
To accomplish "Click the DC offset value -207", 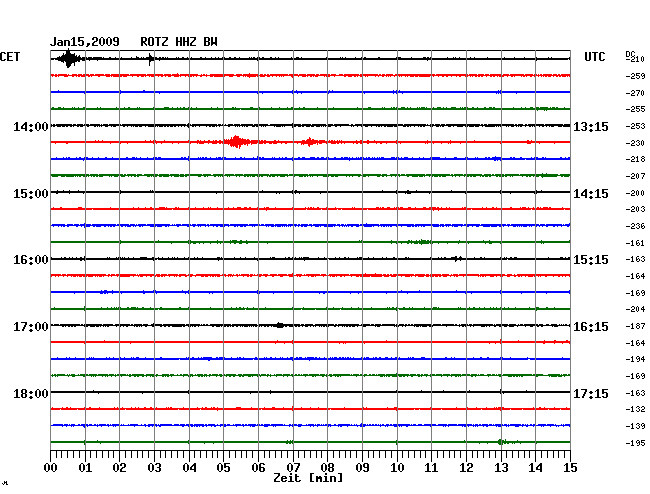I will [x=635, y=176].
